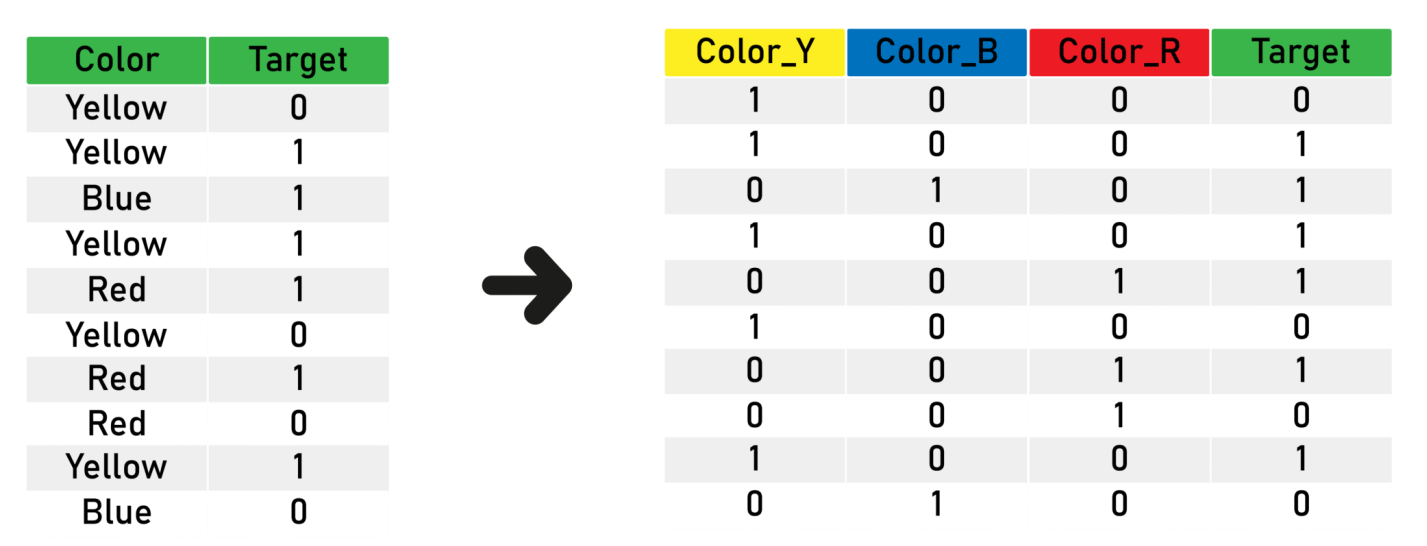The height and width of the screenshot is (546, 1427).
Task: Select the first Yellow cell in Color column
Action: (x=117, y=107)
